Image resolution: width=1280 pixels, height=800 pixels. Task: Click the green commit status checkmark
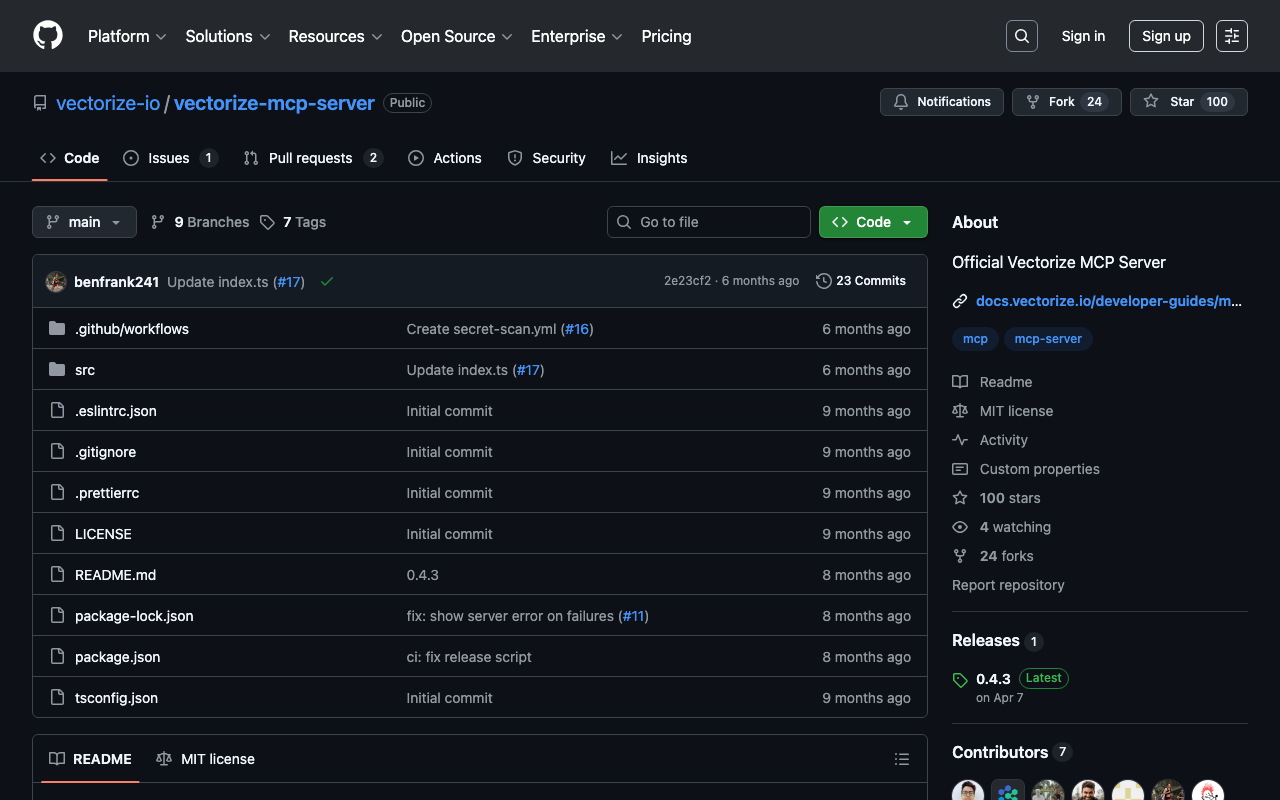[x=327, y=282]
